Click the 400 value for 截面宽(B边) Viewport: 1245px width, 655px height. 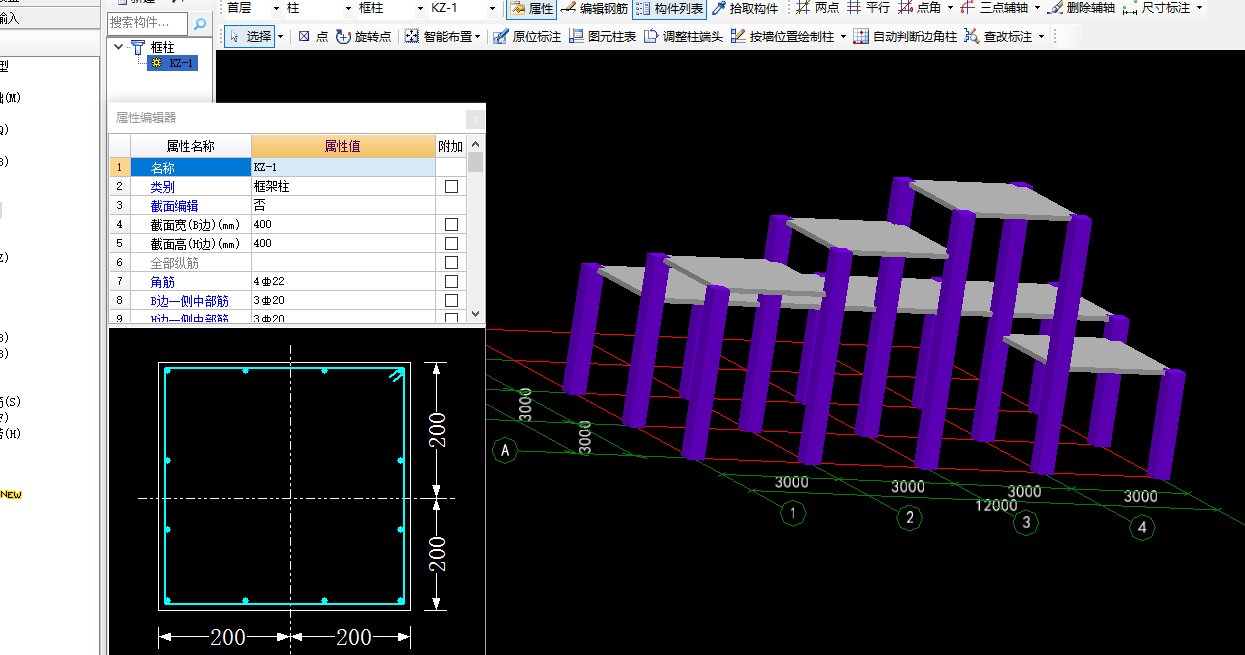click(343, 224)
